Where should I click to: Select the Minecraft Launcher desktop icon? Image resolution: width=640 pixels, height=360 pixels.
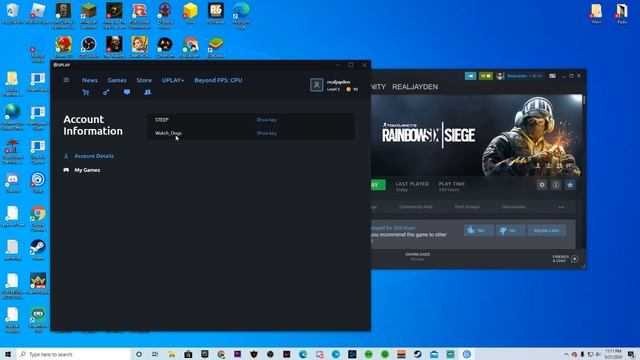click(89, 16)
